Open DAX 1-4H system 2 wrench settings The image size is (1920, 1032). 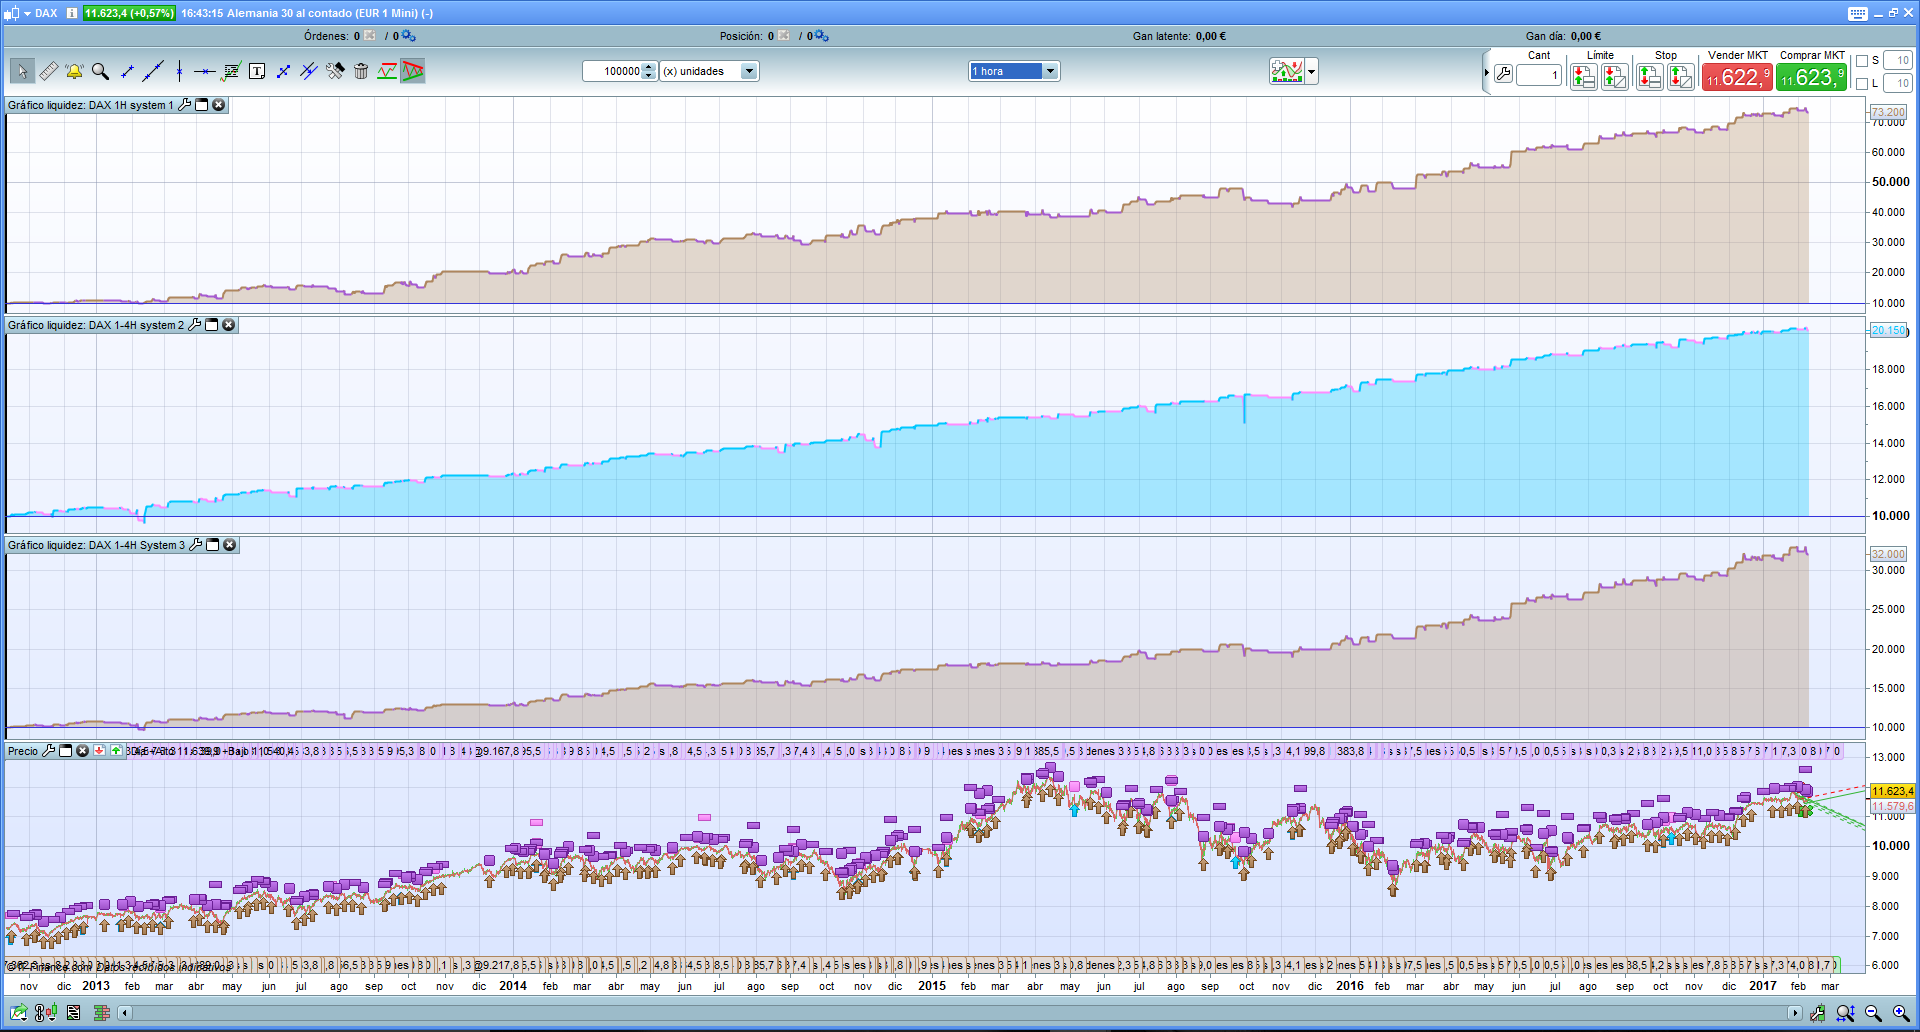click(195, 325)
